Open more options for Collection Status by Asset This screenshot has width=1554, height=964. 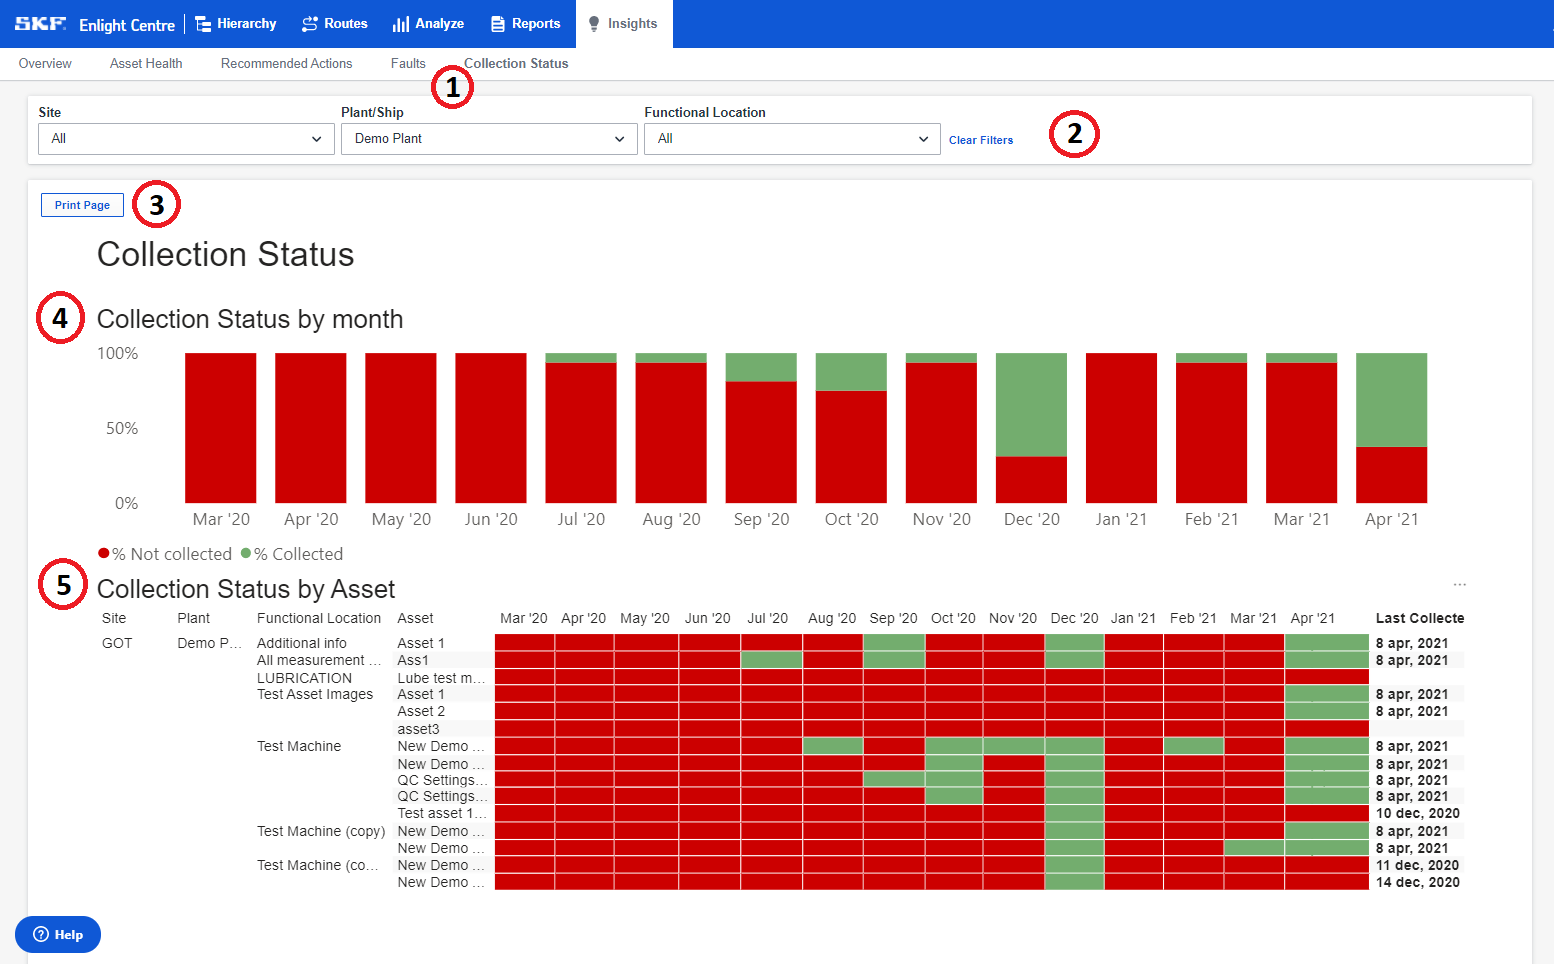1459,583
